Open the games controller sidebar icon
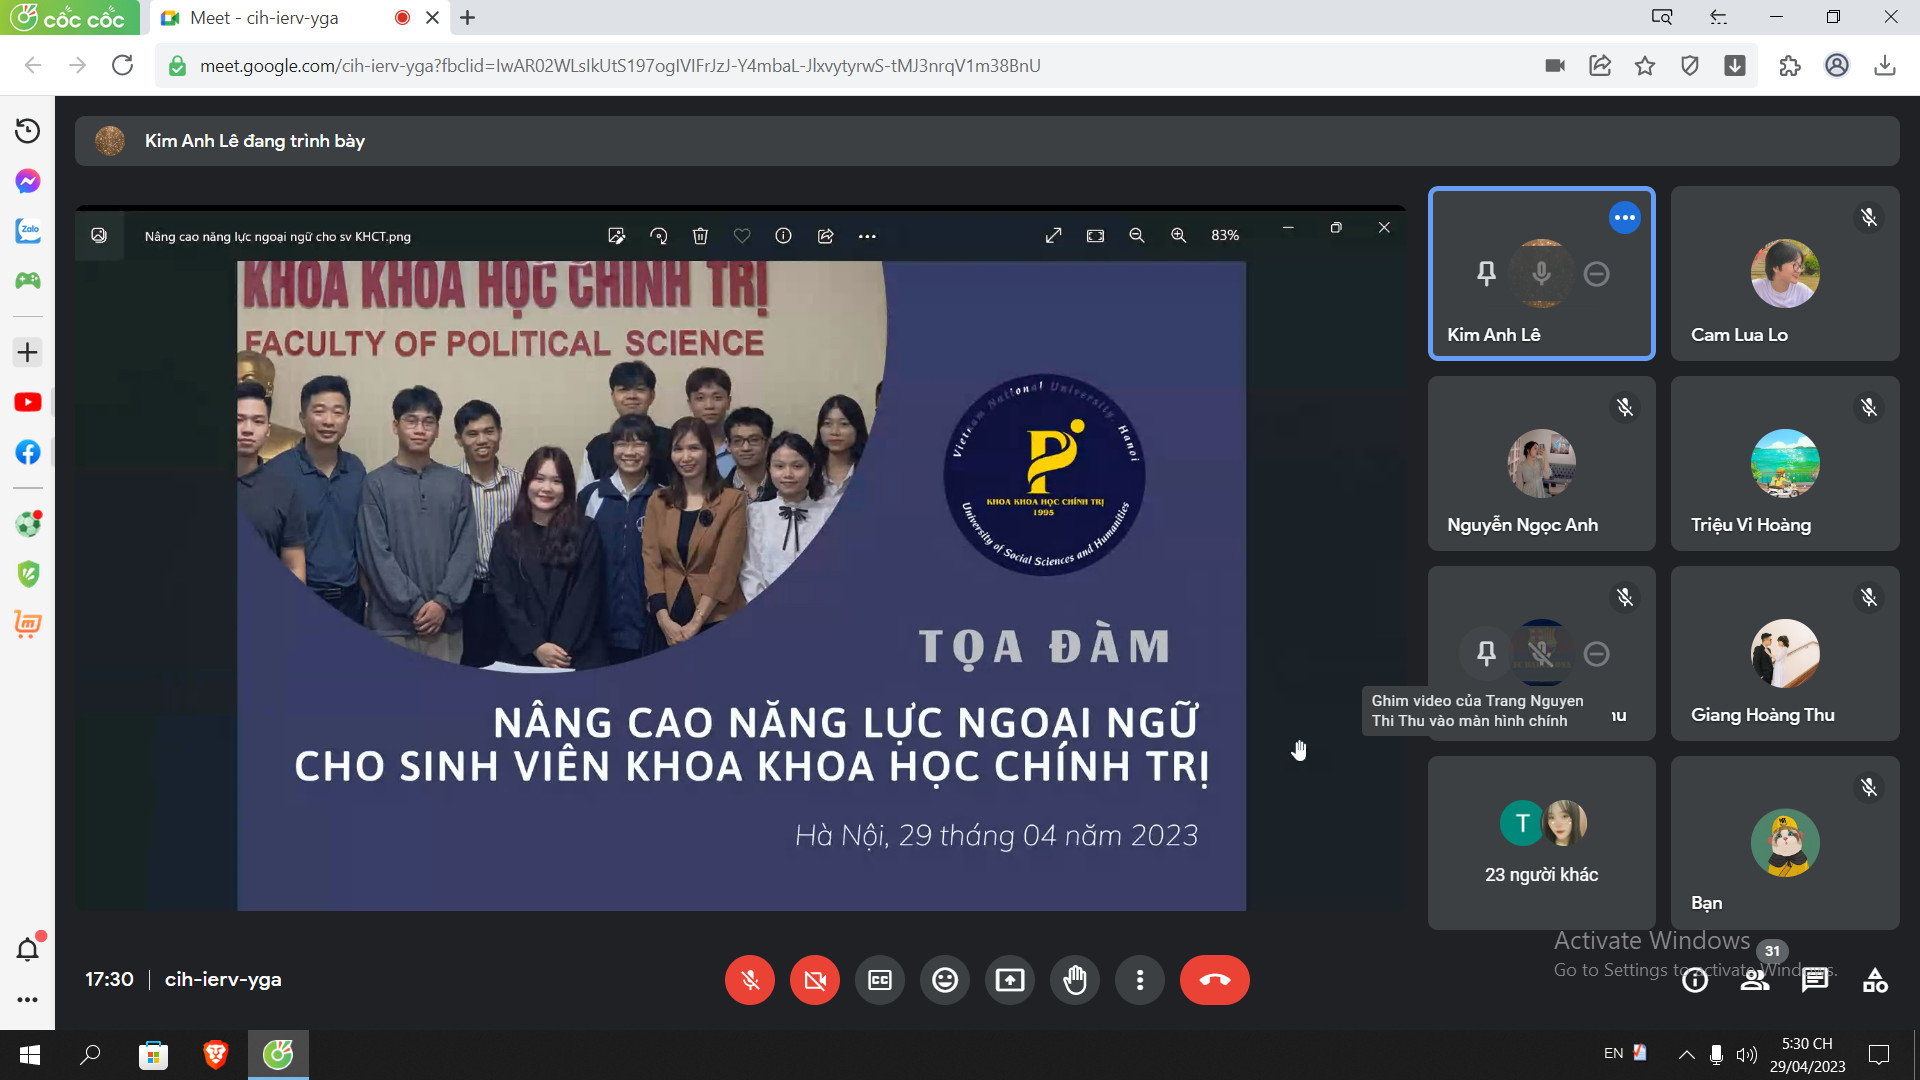 28,281
